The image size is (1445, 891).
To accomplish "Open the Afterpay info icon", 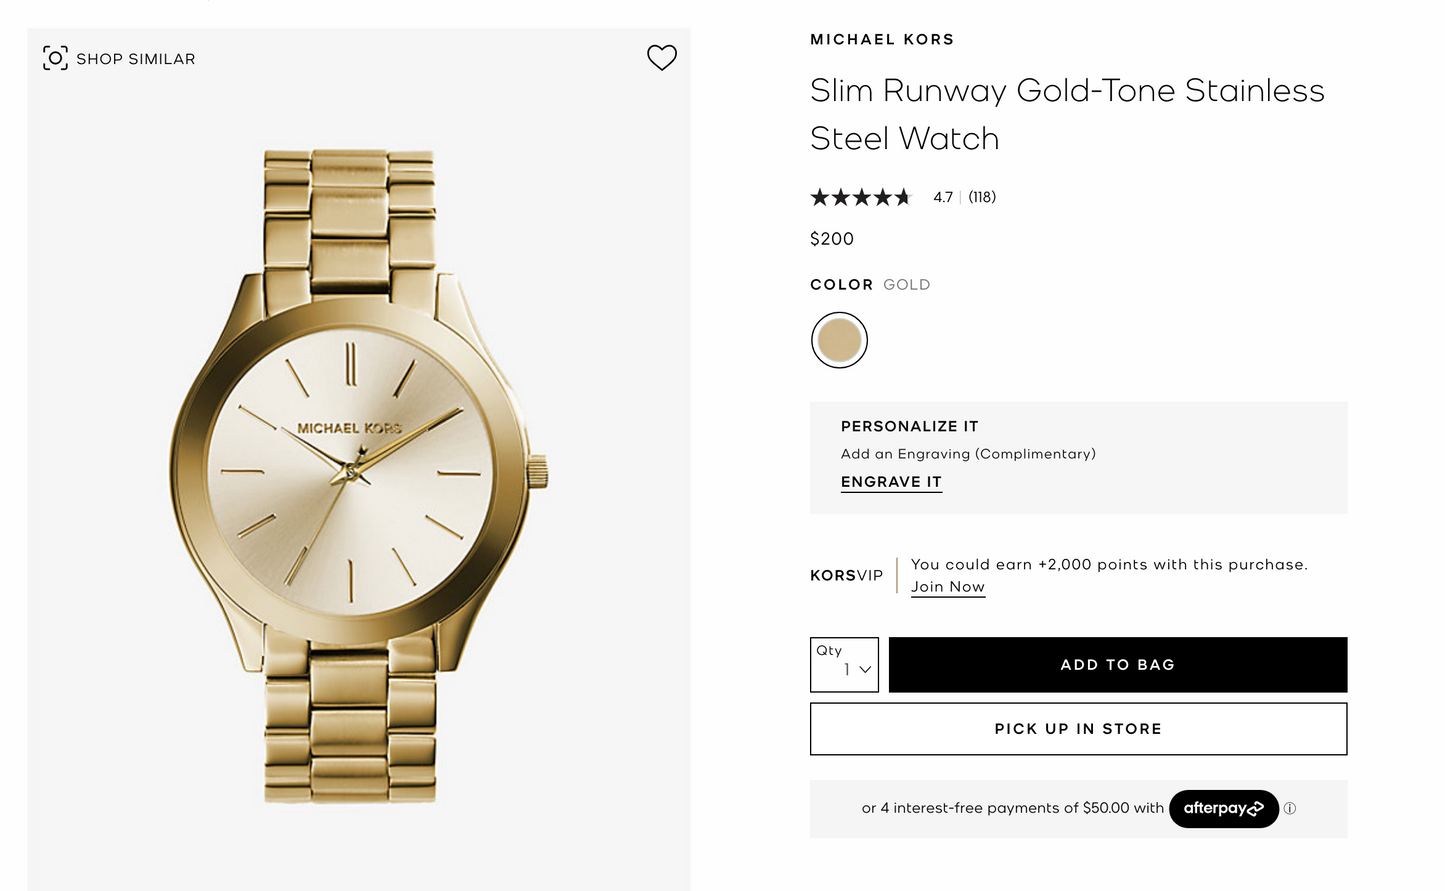I will pos(1290,809).
